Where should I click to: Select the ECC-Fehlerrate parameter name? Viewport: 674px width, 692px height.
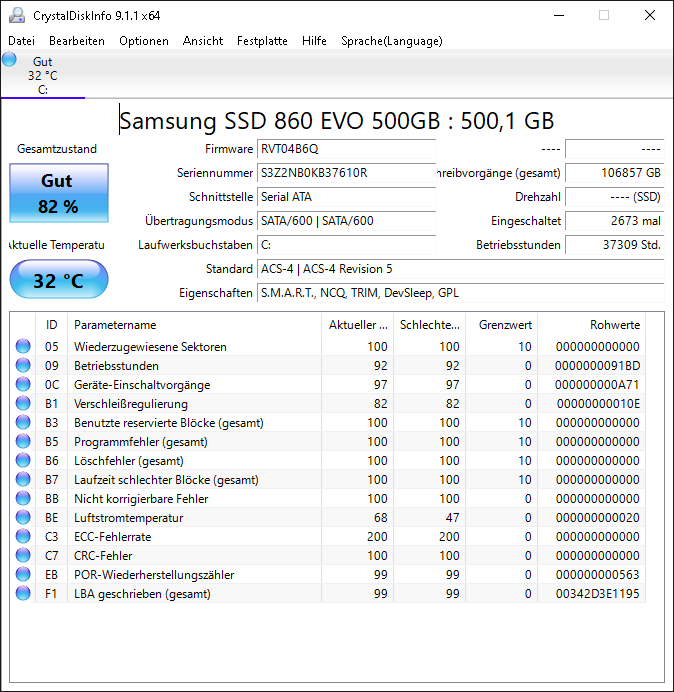113,537
